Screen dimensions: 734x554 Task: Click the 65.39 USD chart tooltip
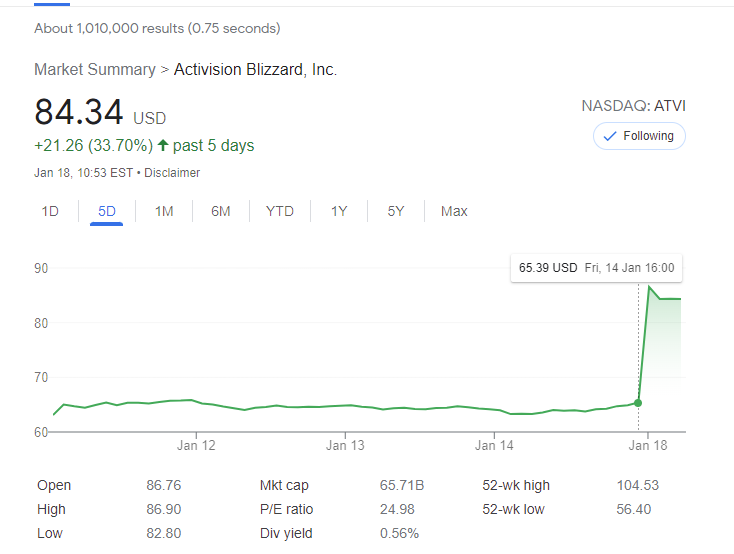pos(596,268)
